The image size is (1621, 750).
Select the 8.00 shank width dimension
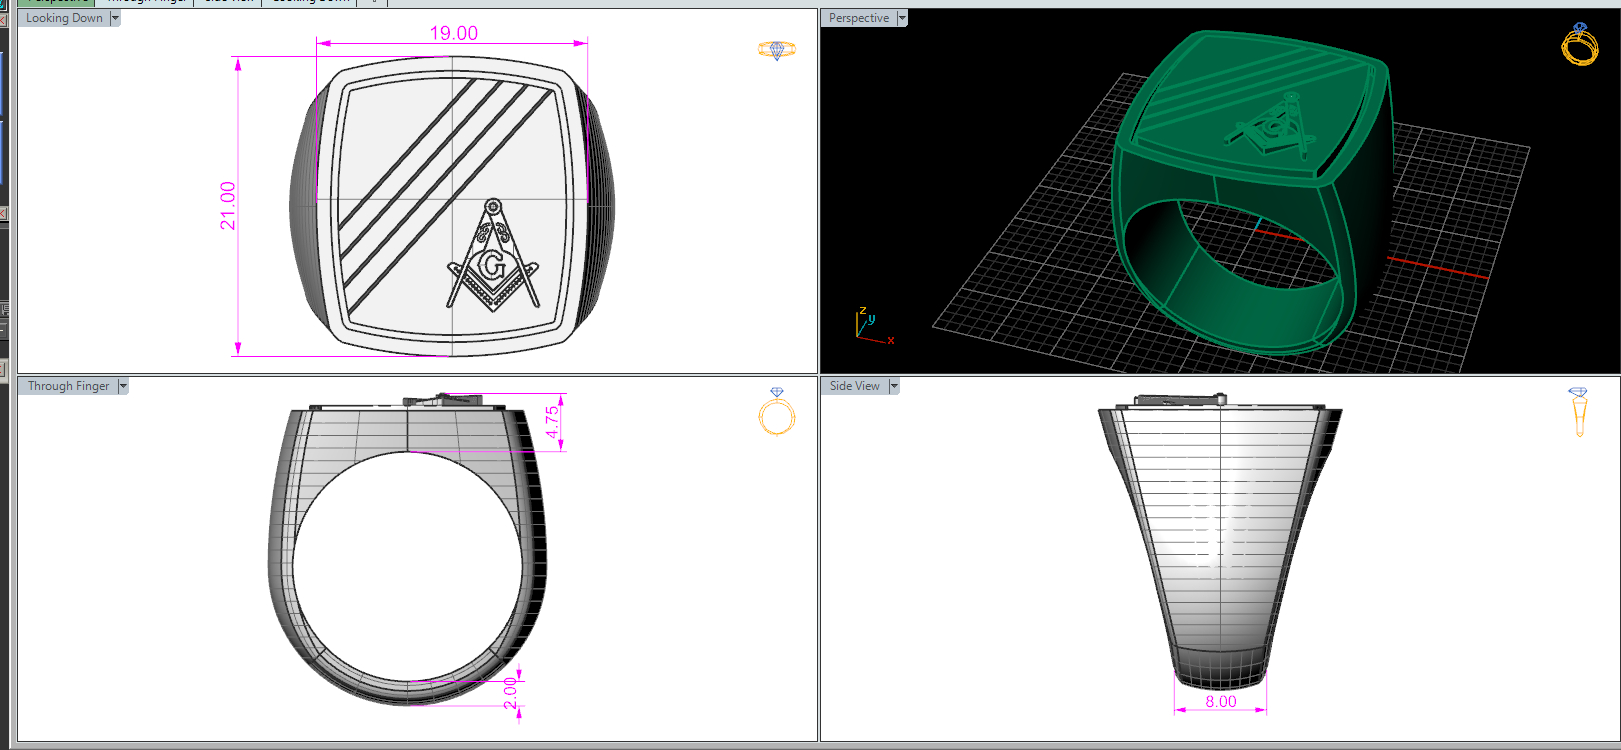(1220, 701)
